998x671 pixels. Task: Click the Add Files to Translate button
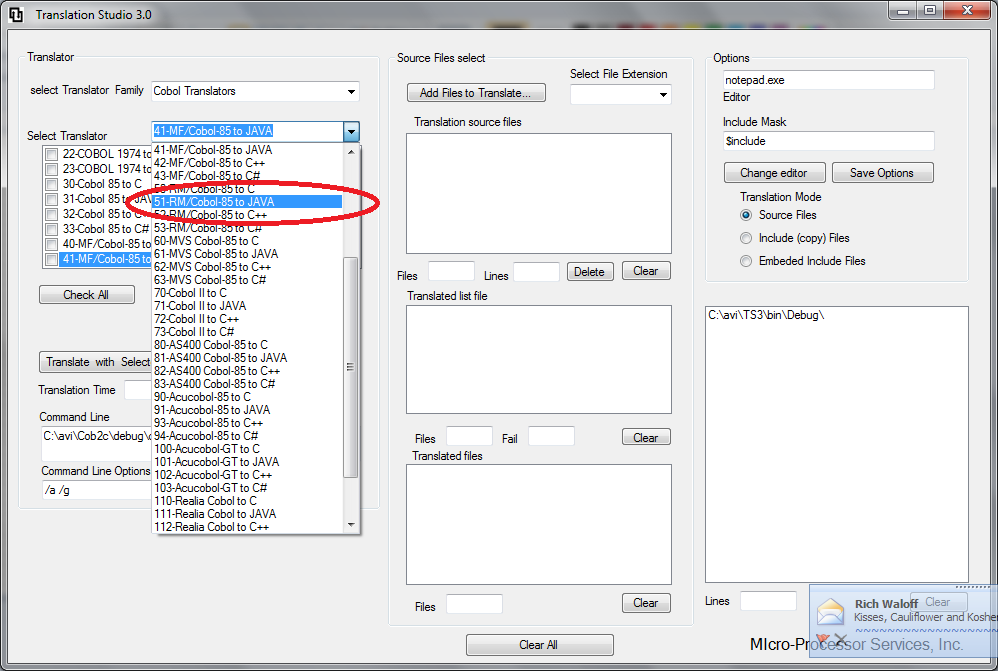click(476, 93)
